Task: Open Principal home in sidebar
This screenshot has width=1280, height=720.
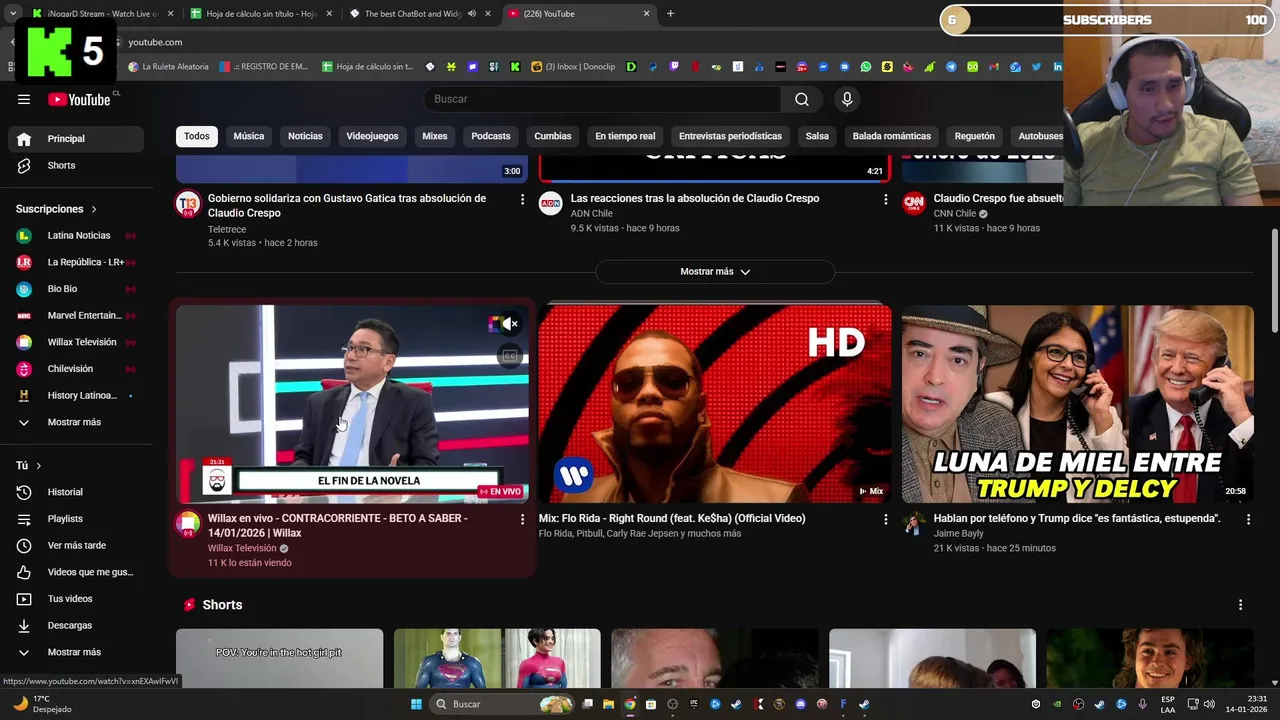Action: pyautogui.click(x=75, y=139)
